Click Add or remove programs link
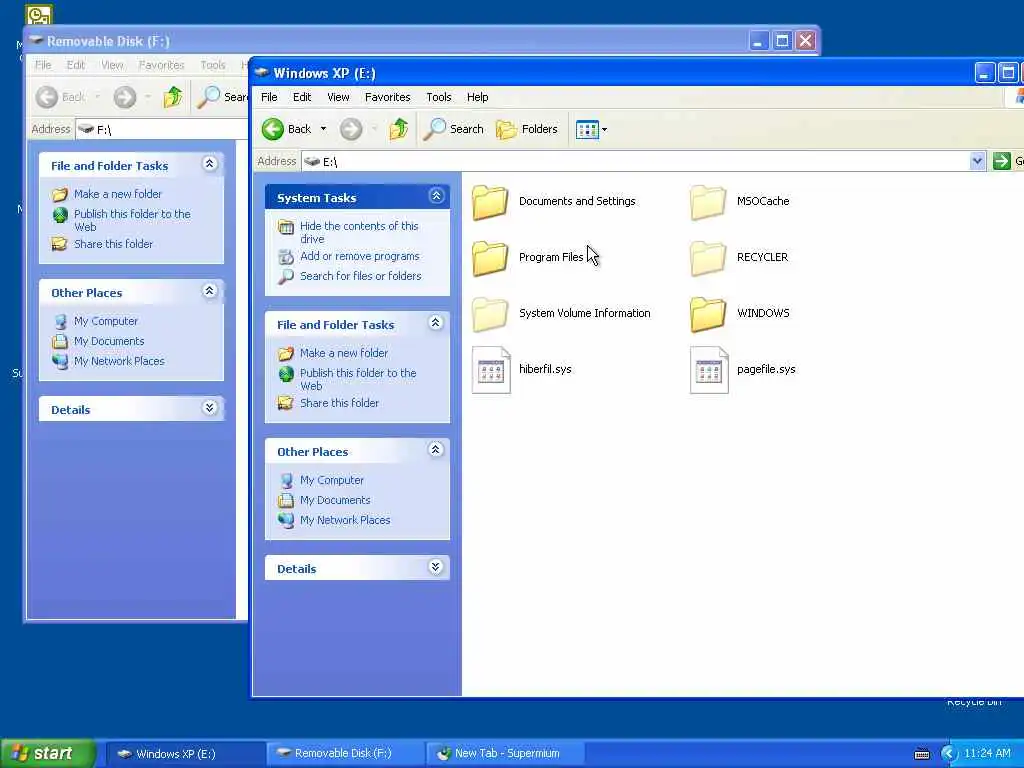This screenshot has height=768, width=1024. [360, 256]
